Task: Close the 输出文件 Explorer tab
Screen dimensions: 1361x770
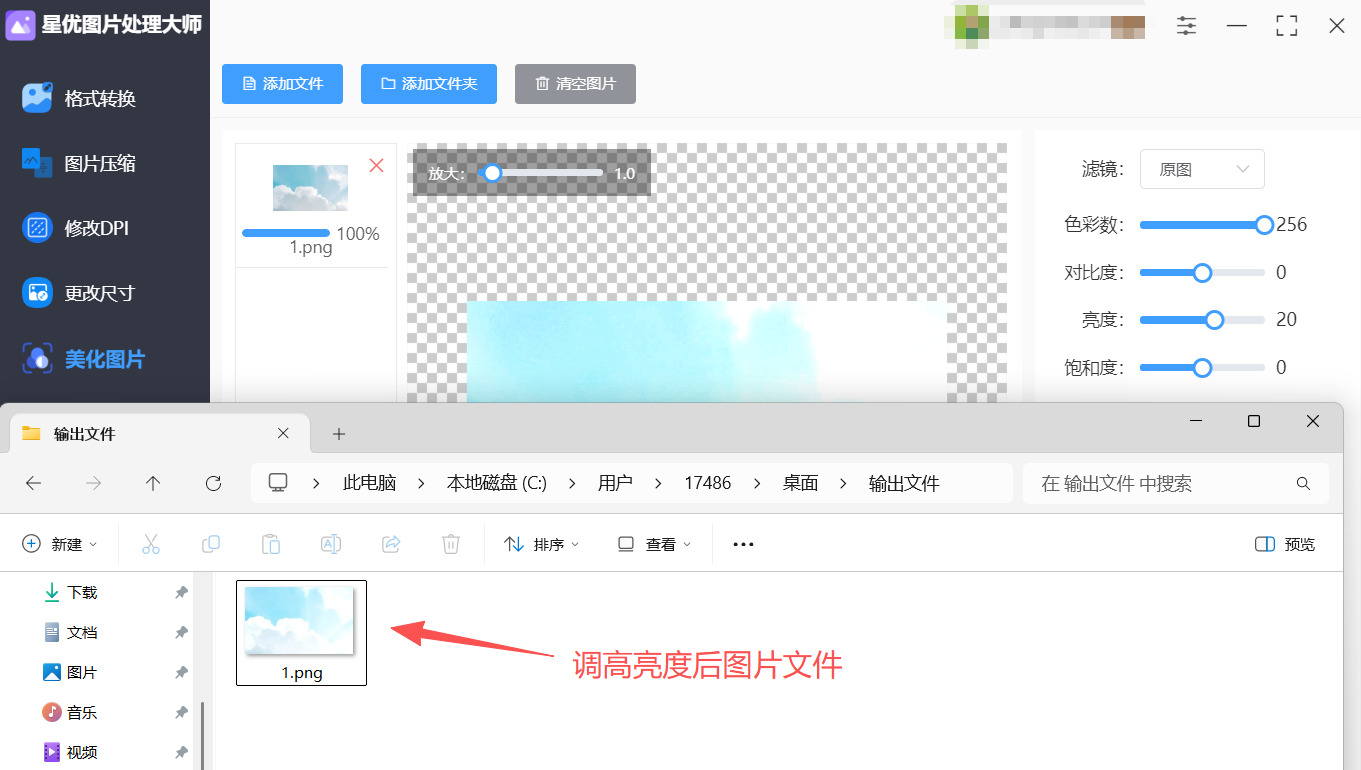Action: 283,433
